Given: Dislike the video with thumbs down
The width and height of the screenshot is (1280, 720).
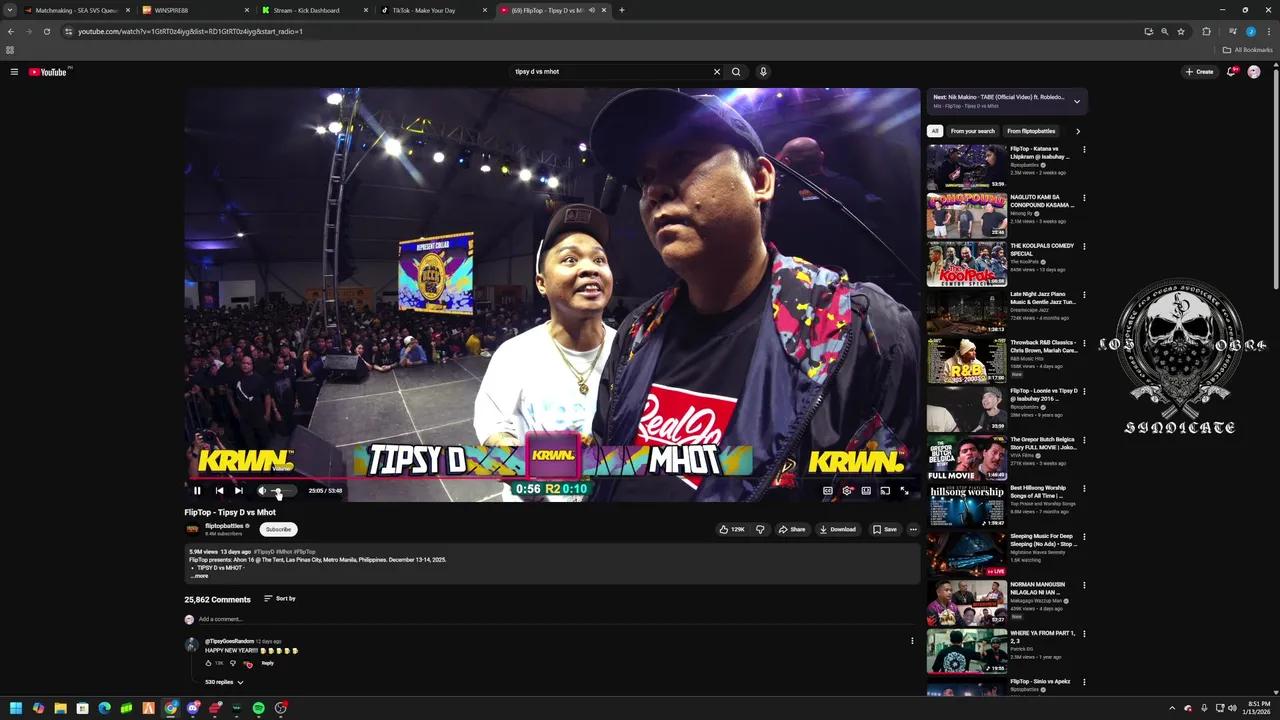Looking at the screenshot, I should (x=760, y=529).
